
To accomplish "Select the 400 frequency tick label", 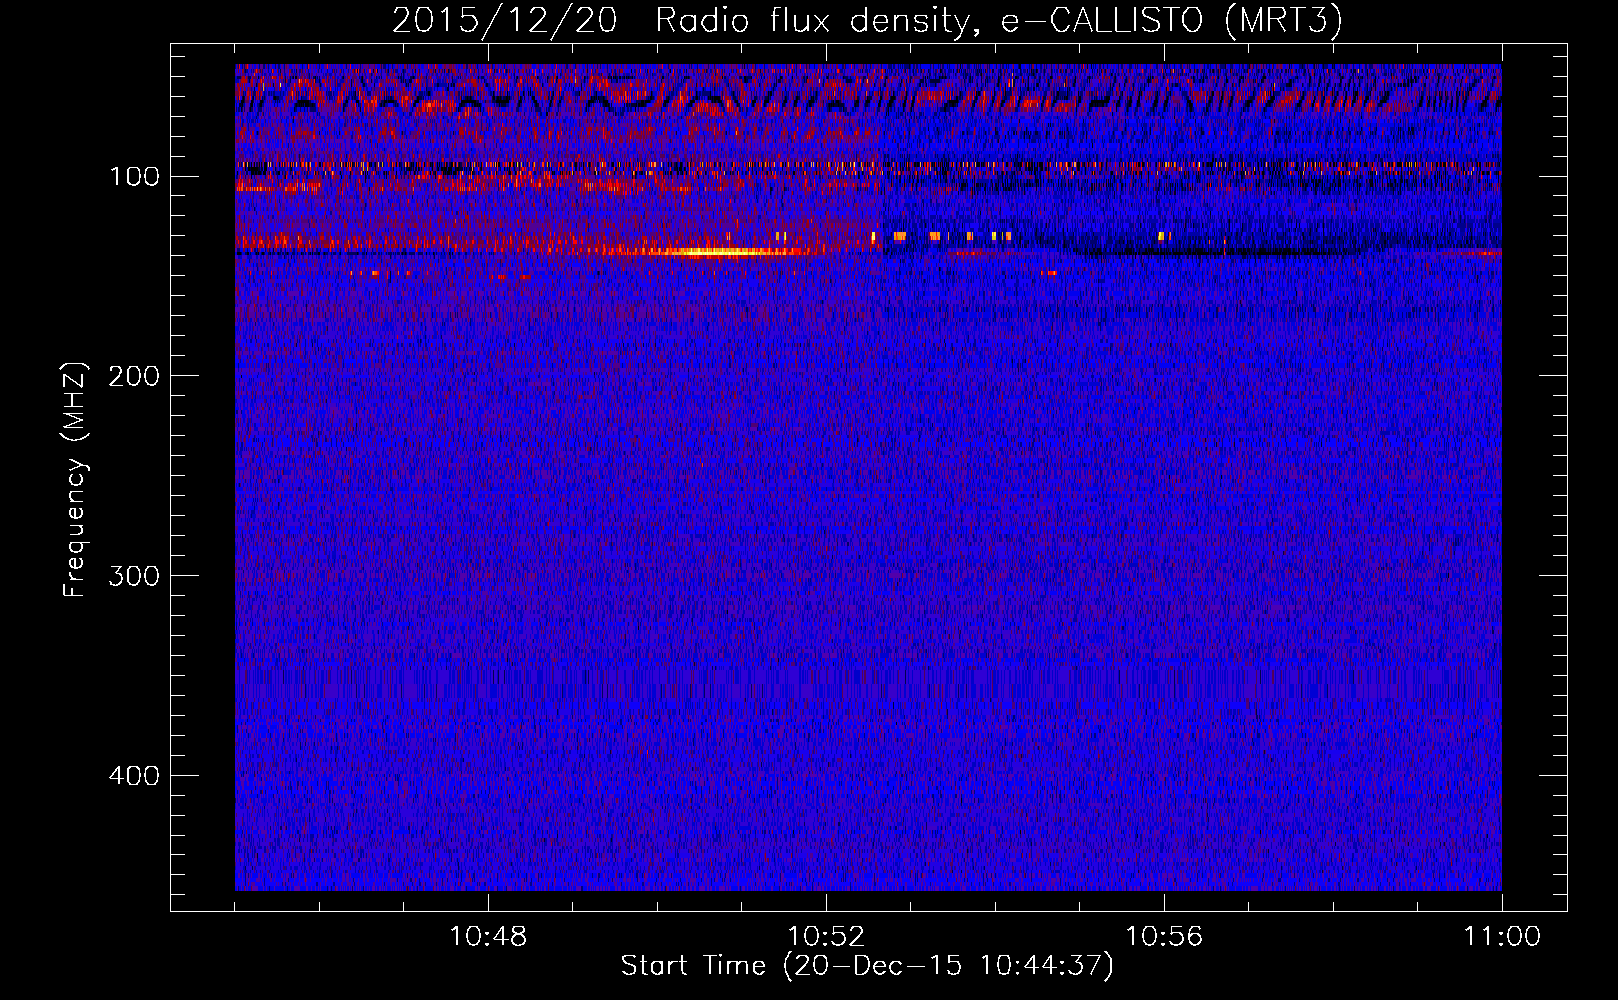I will [134, 776].
